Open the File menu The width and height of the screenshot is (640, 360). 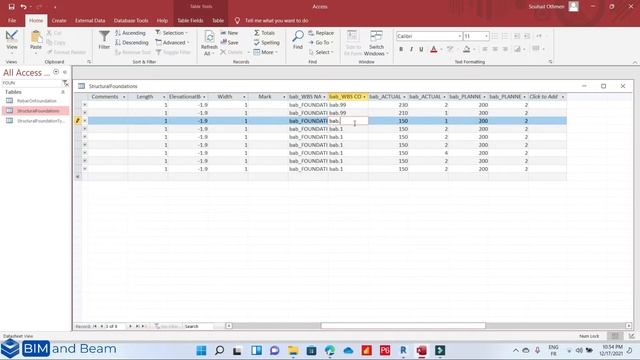pyautogui.click(x=12, y=20)
